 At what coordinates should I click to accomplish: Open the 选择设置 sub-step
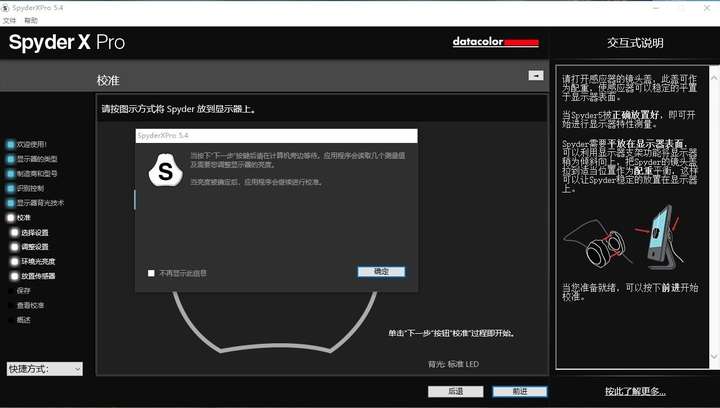pos(29,233)
